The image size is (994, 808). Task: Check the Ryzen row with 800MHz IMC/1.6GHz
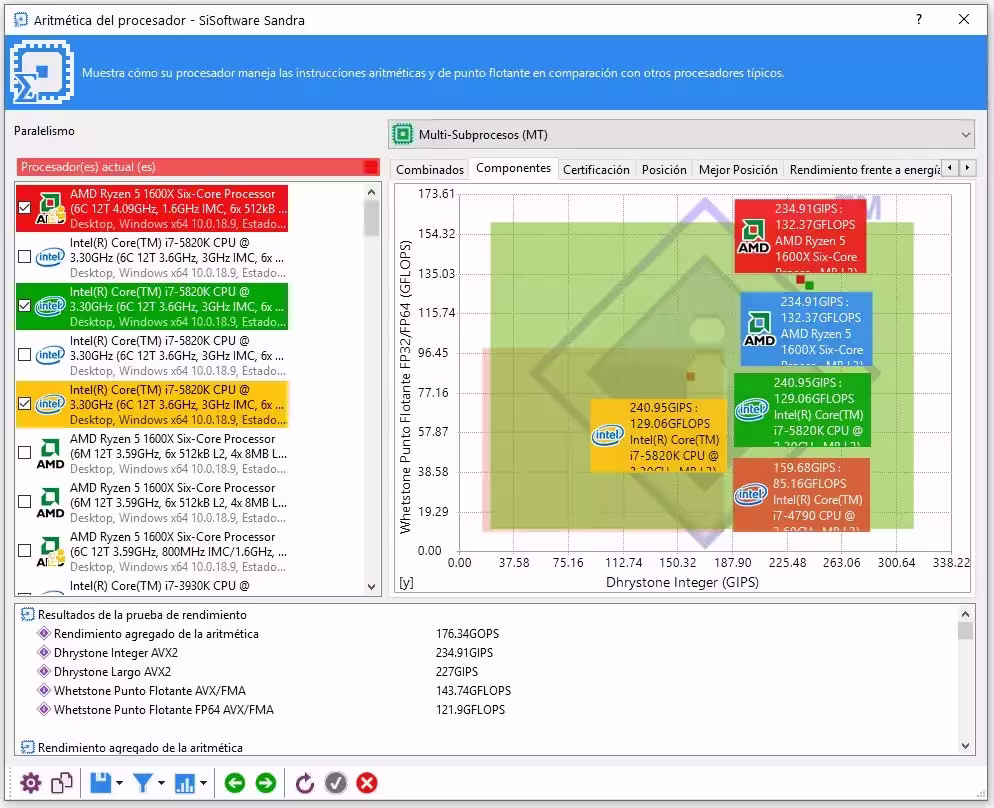[24, 551]
